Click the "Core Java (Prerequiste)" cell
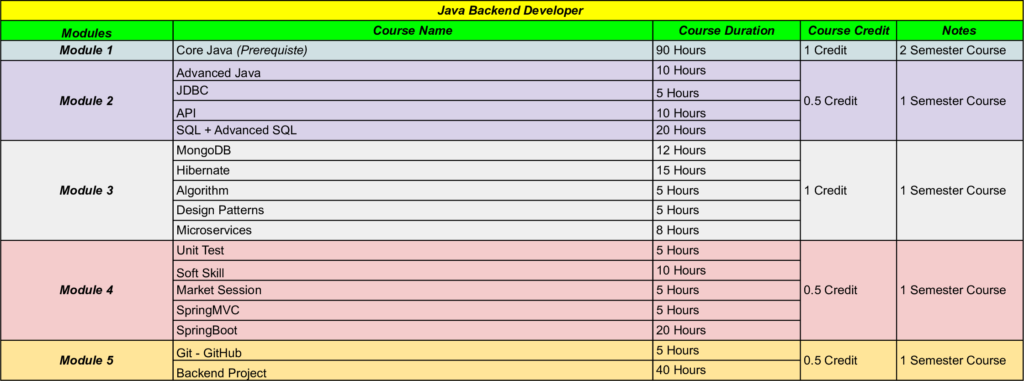The width and height of the screenshot is (1024, 381). pyautogui.click(x=413, y=51)
